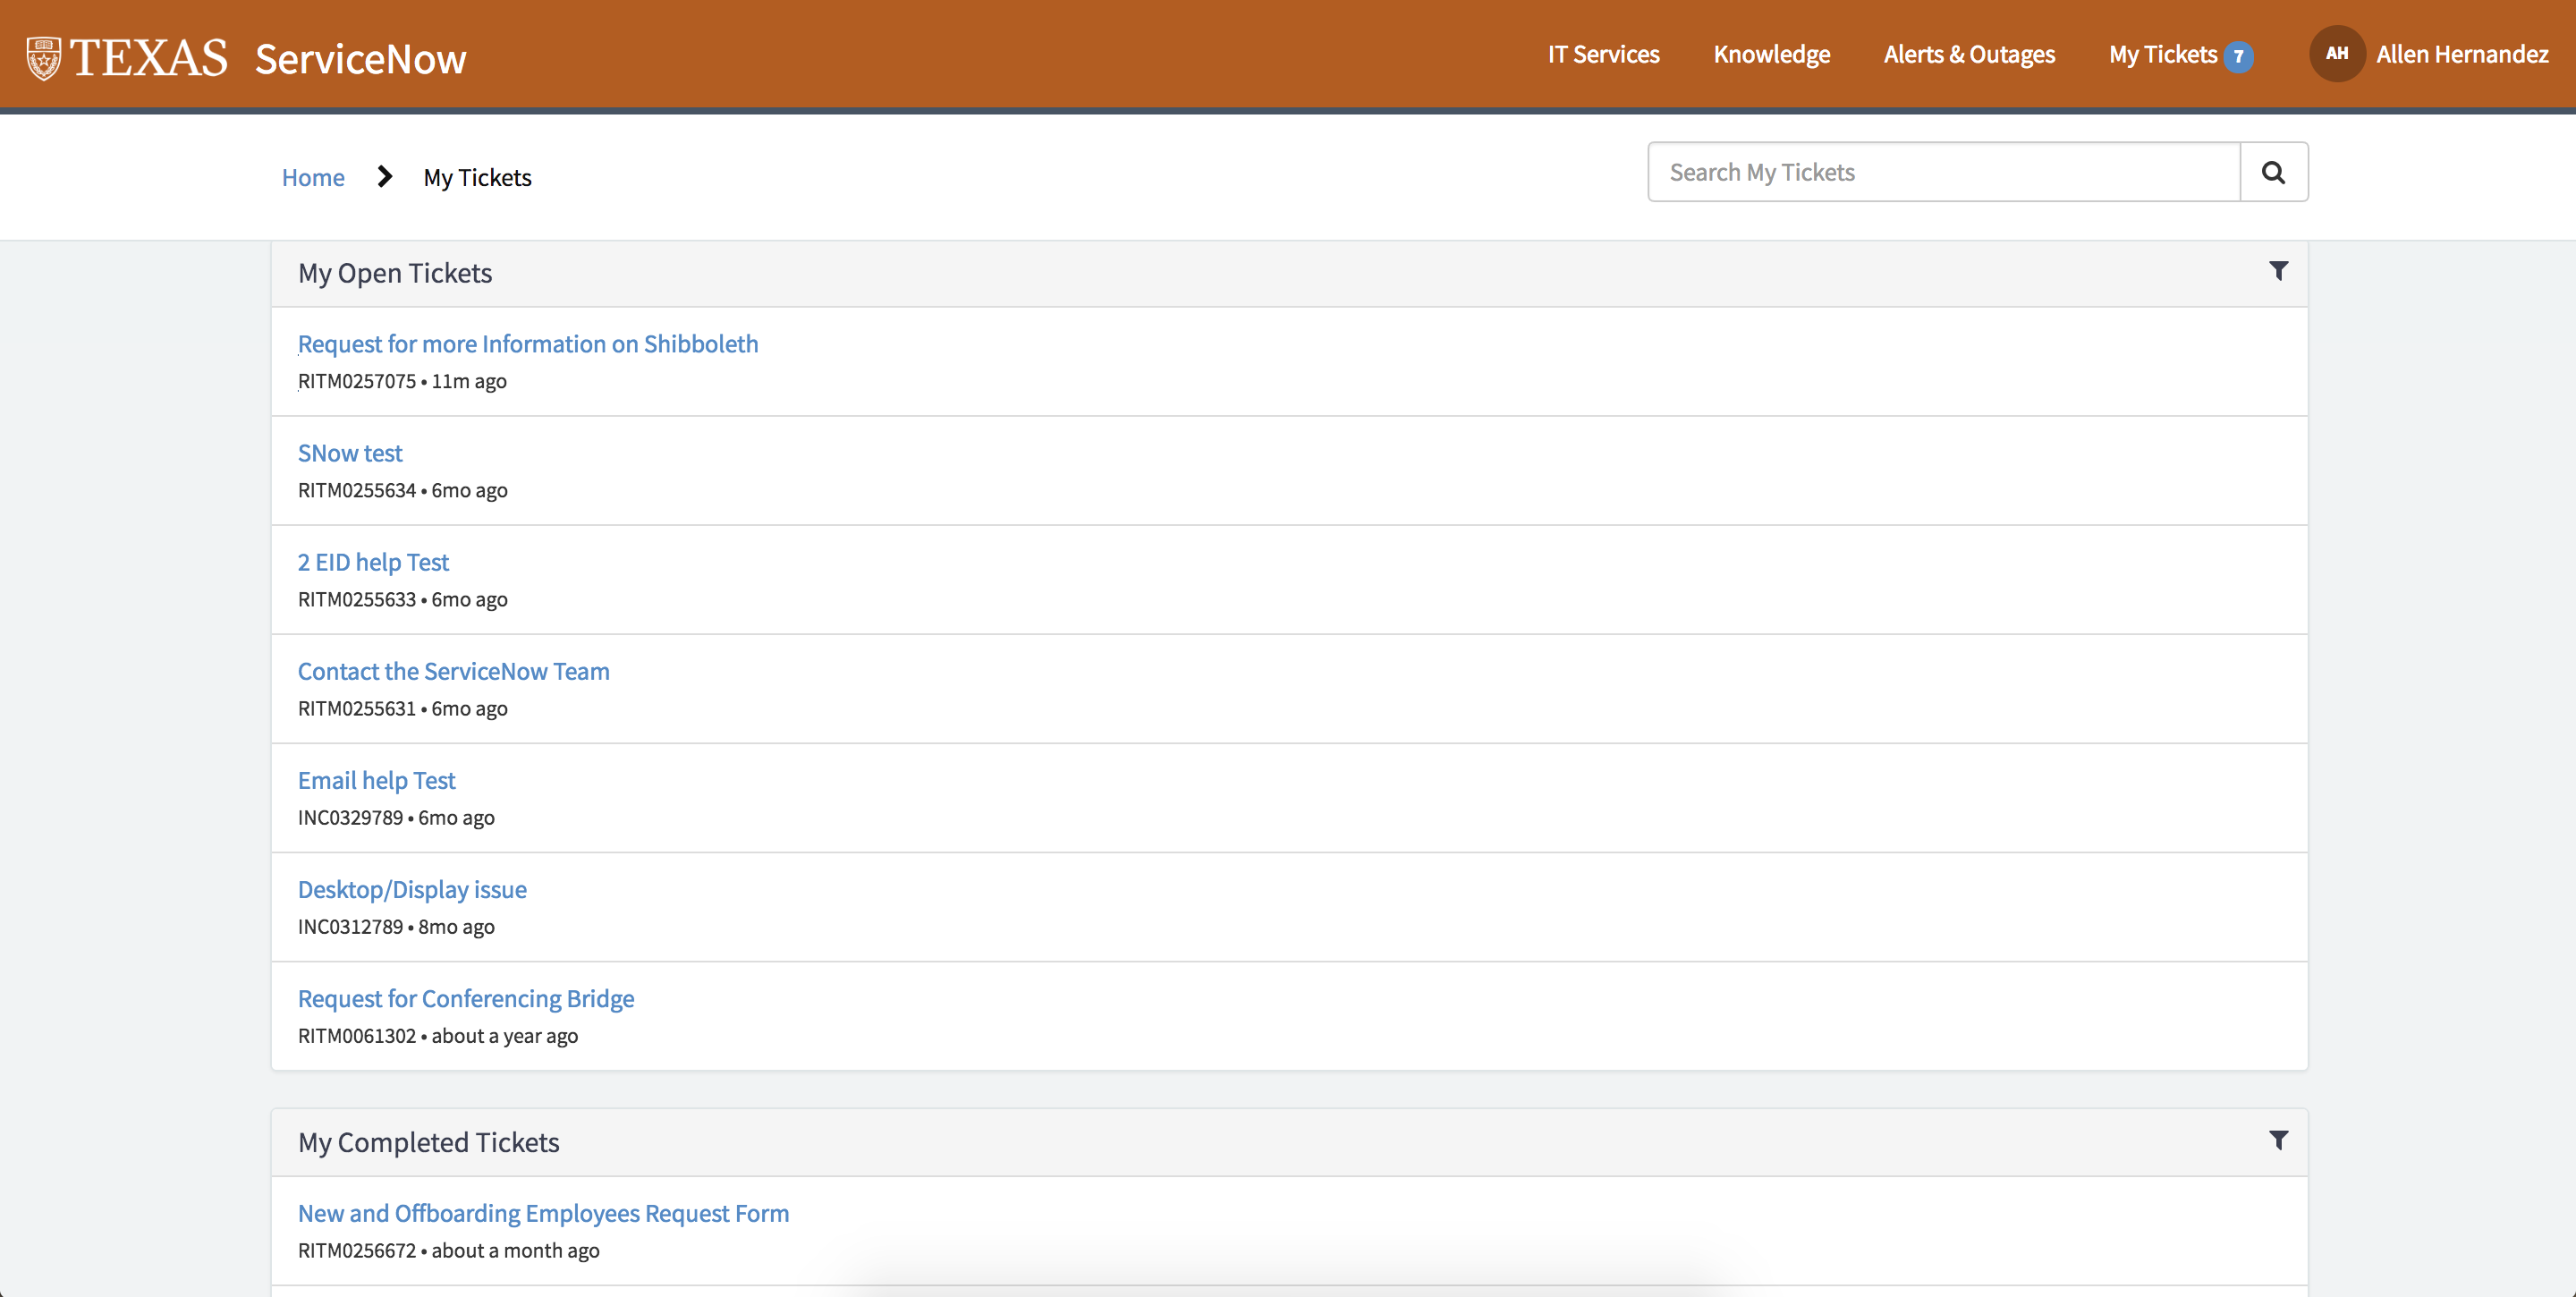Viewport: 2576px width, 1297px height.
Task: Select ticket number RITM0257075 text
Action: 357,381
